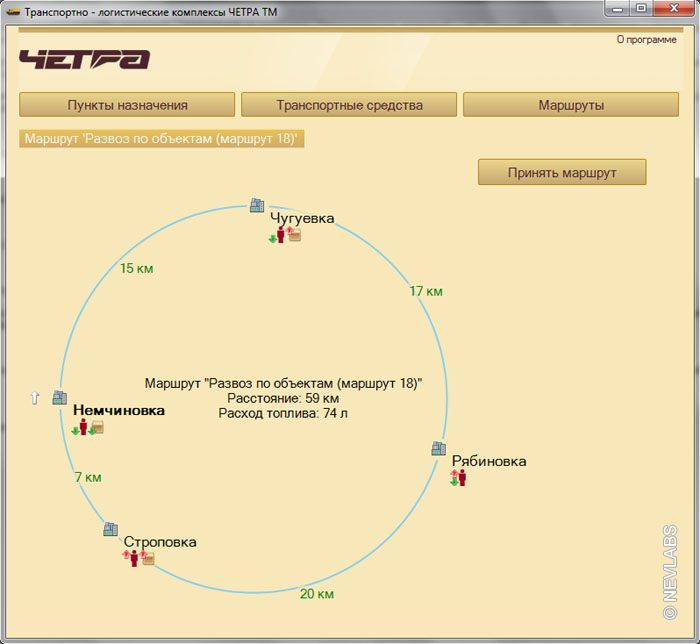Viewport: 700px width, 644px height.
Task: Select the Рябиновка stop label
Action: (489, 461)
